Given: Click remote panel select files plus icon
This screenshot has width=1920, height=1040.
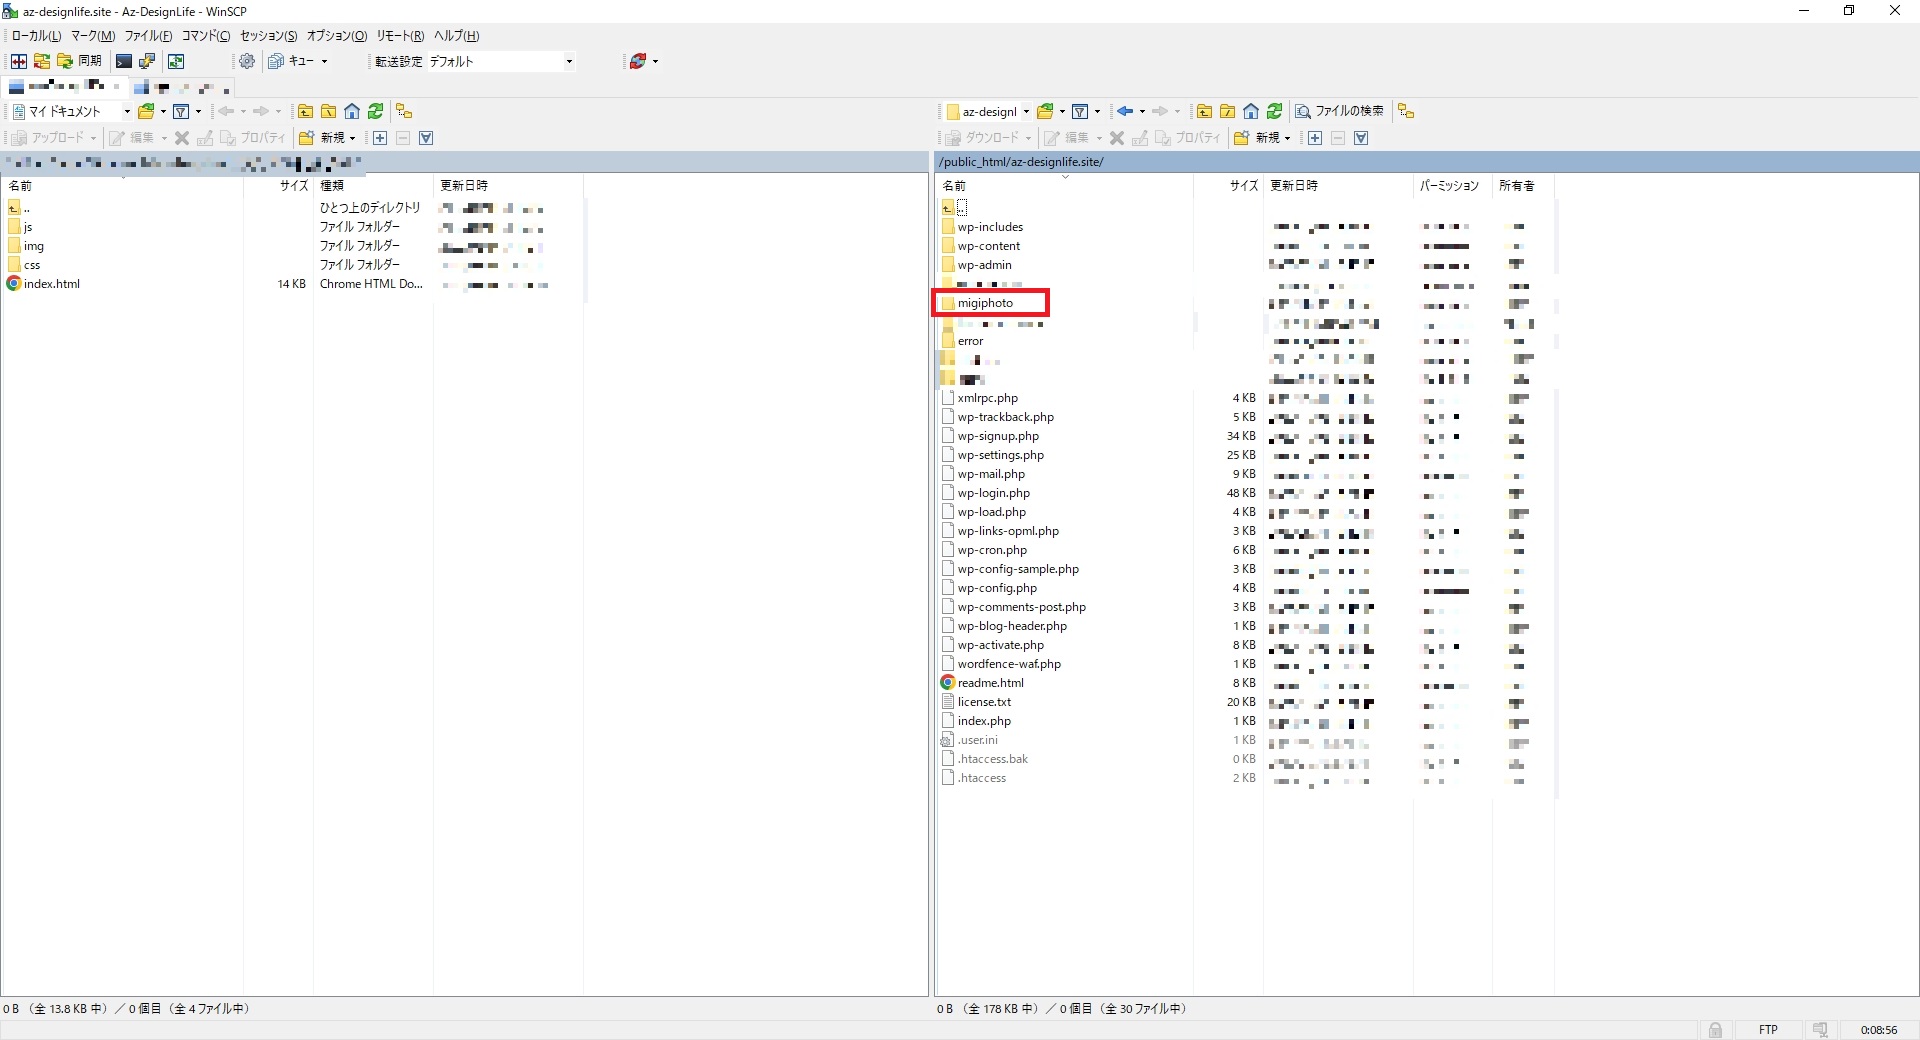Looking at the screenshot, I should [x=1315, y=138].
